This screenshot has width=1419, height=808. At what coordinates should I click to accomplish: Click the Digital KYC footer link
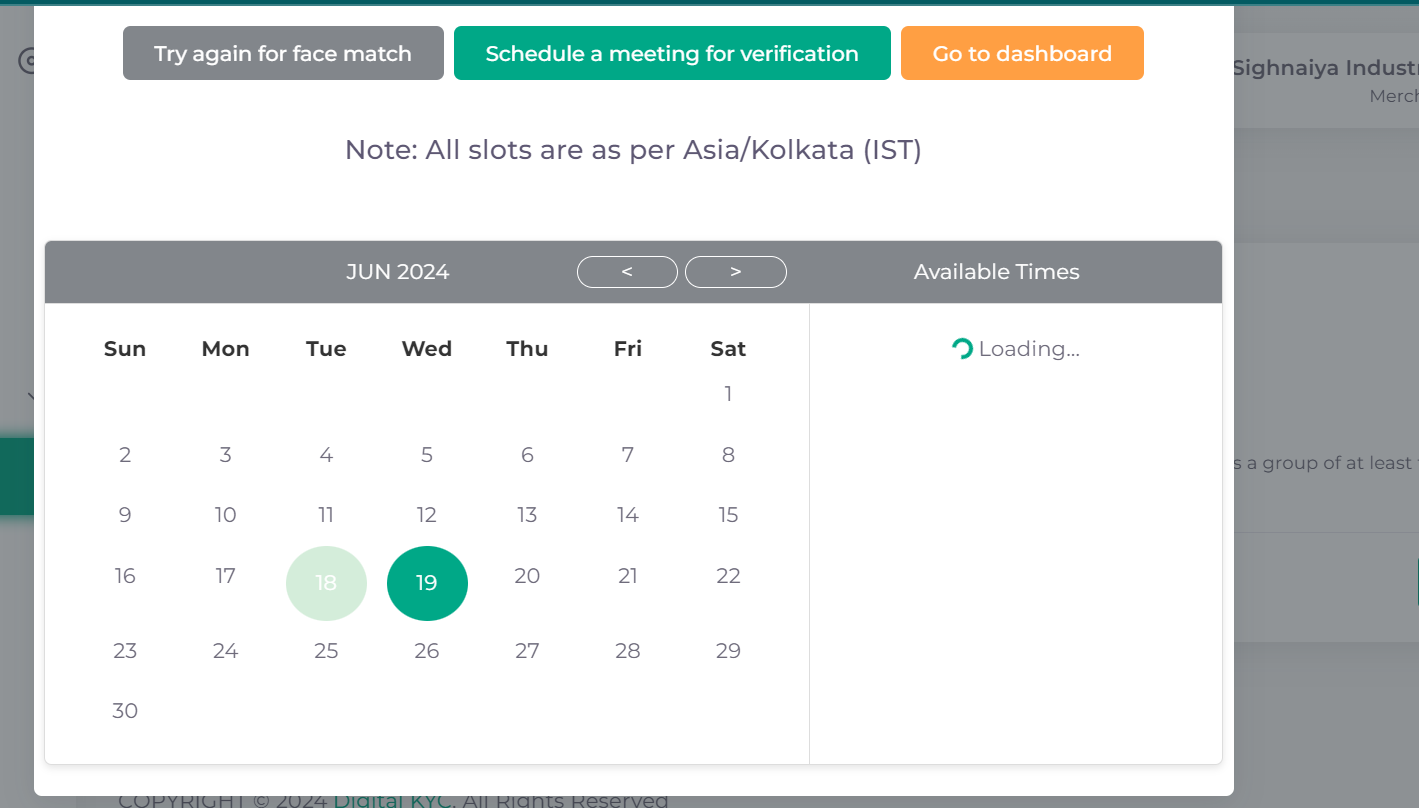[x=393, y=800]
